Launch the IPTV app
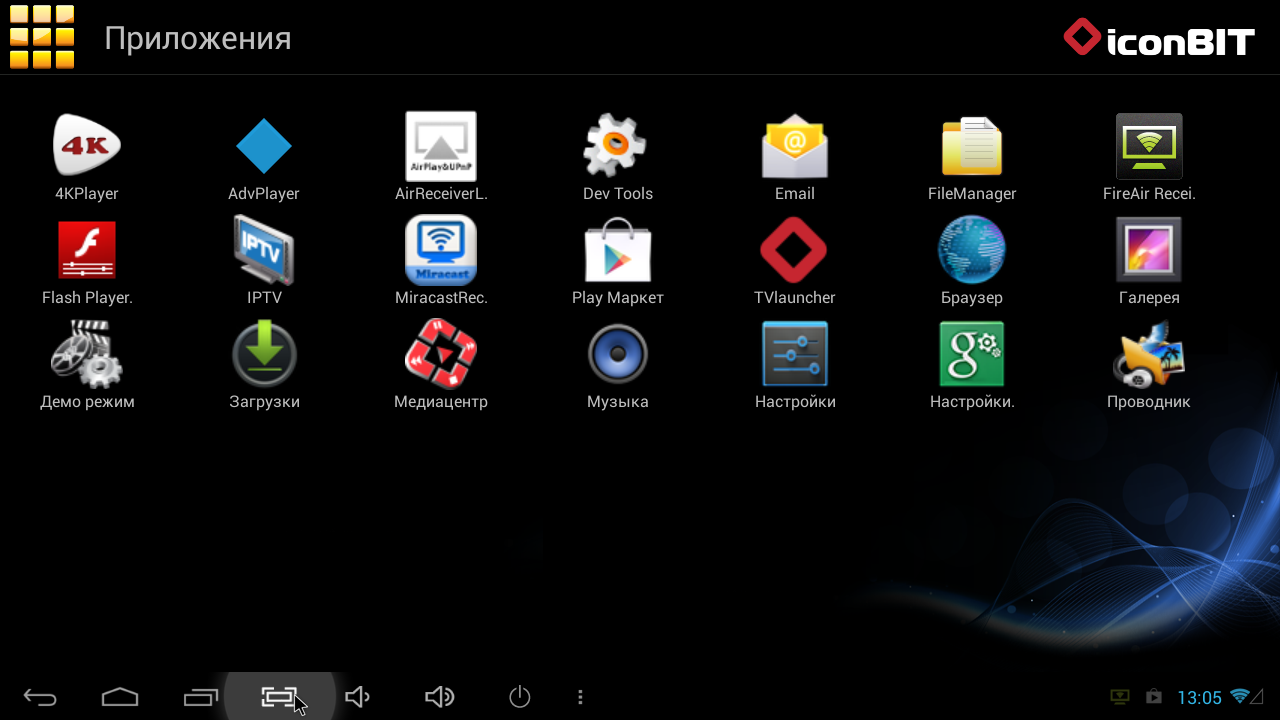The height and width of the screenshot is (720, 1280). click(264, 250)
